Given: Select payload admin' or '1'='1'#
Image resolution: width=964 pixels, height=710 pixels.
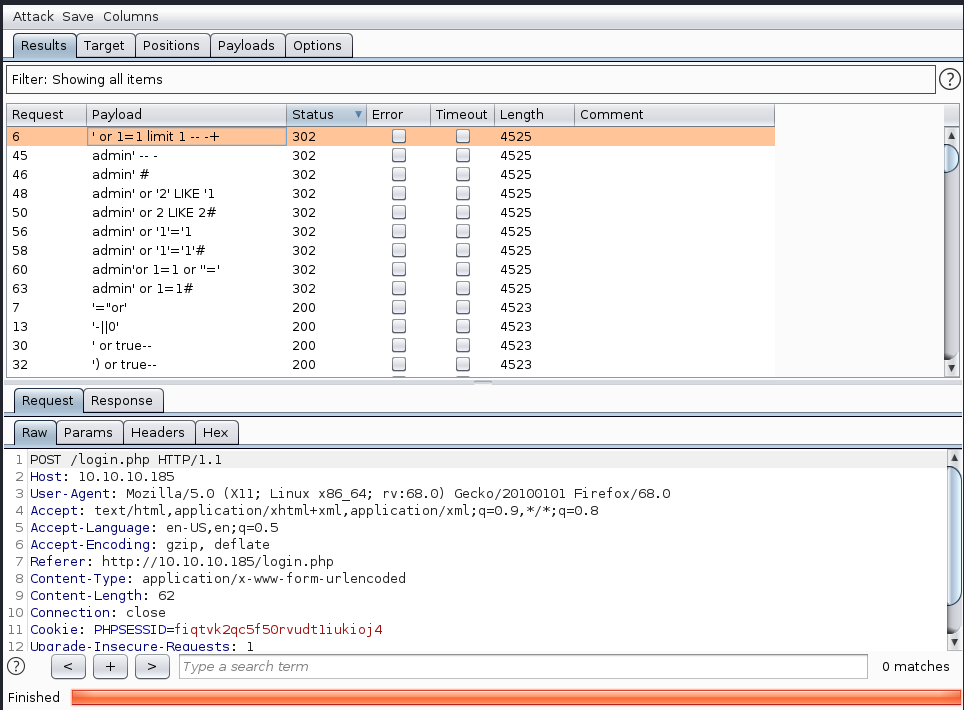Looking at the screenshot, I should point(149,251).
